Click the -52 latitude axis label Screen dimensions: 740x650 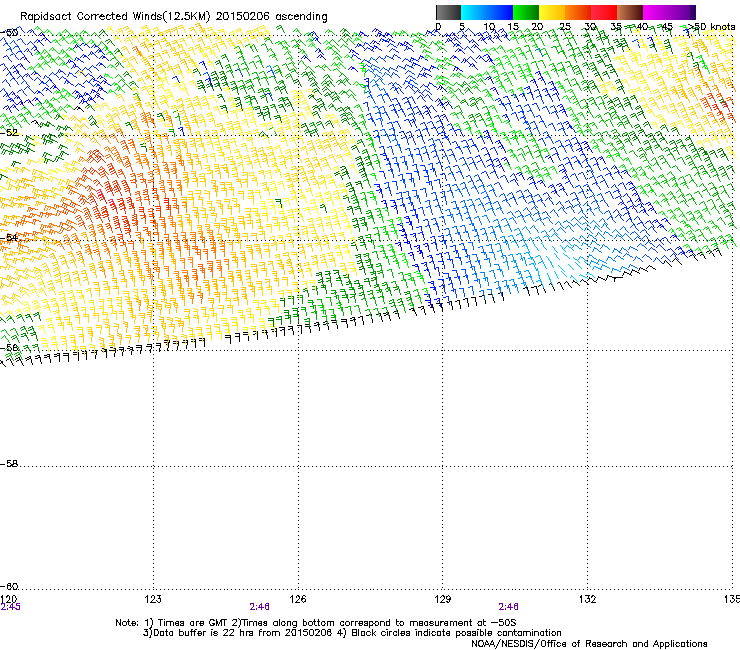9,133
